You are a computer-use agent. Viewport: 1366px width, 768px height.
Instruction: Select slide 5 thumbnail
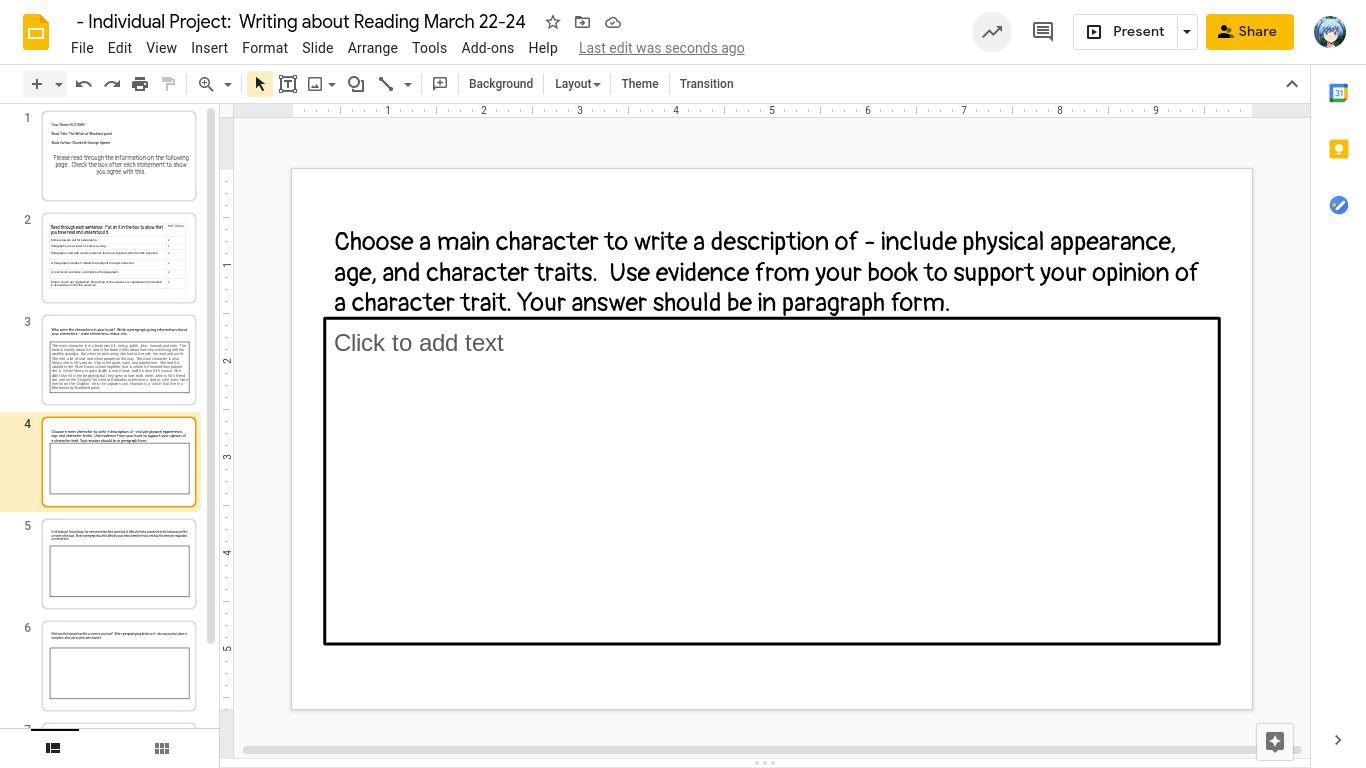click(119, 564)
